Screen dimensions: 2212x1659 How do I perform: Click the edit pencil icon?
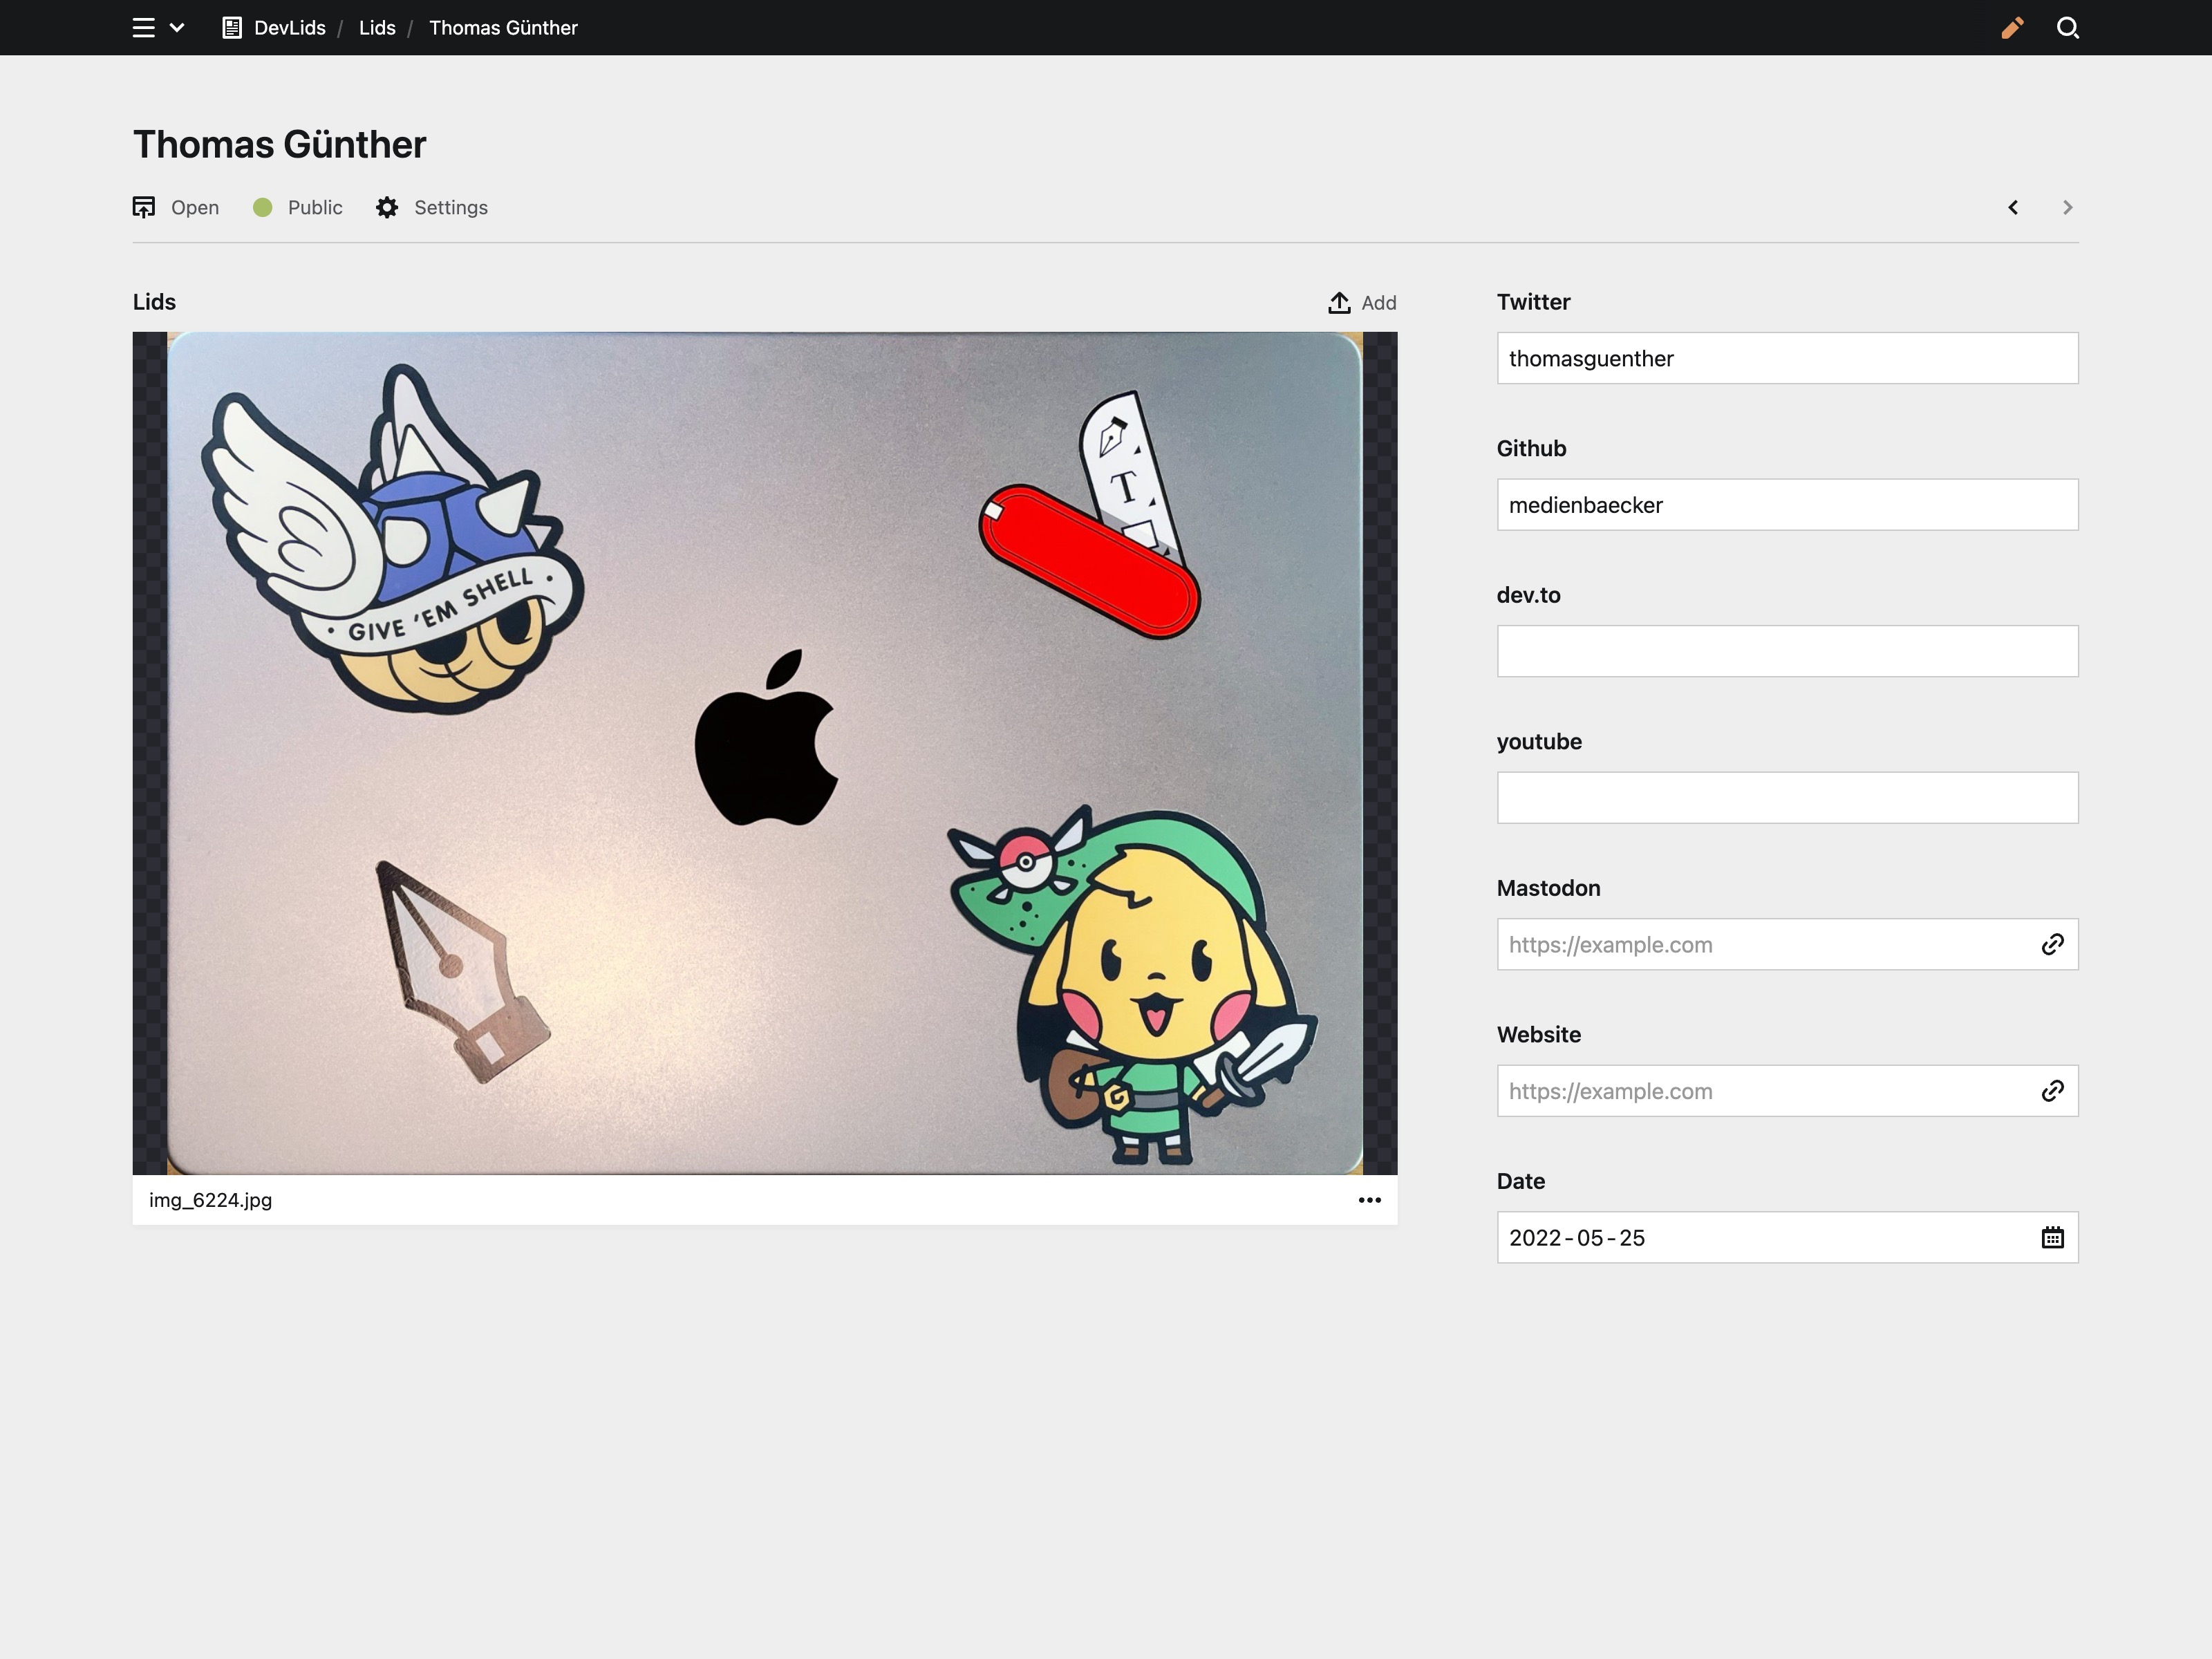(2013, 27)
